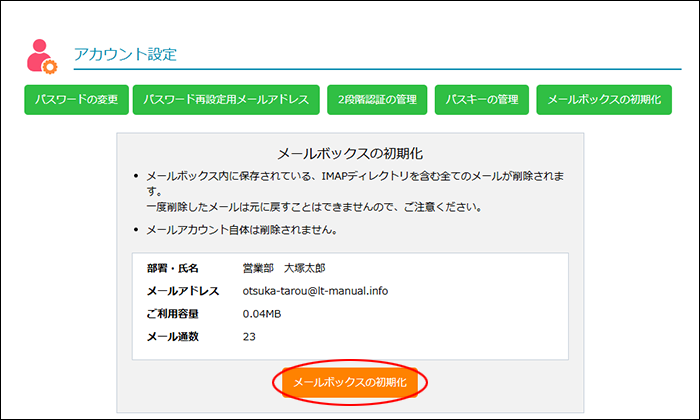Open パスワード再設定用メールアドレス settings
The height and width of the screenshot is (420, 700).
coord(228,100)
